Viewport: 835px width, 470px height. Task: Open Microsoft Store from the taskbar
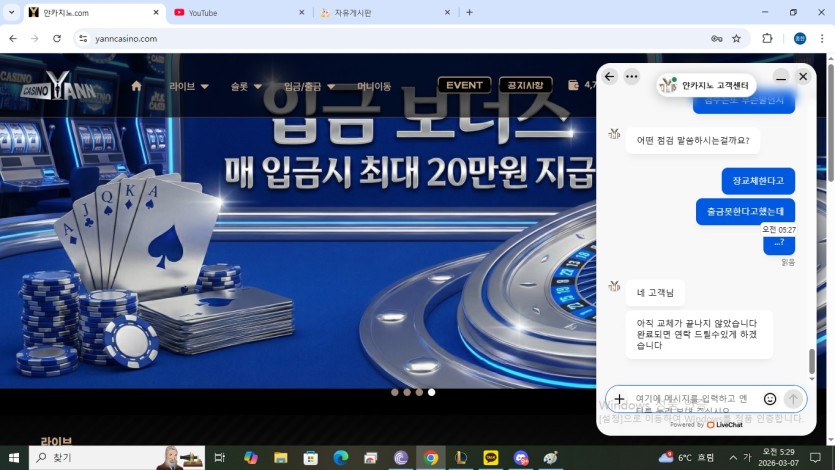click(310, 458)
